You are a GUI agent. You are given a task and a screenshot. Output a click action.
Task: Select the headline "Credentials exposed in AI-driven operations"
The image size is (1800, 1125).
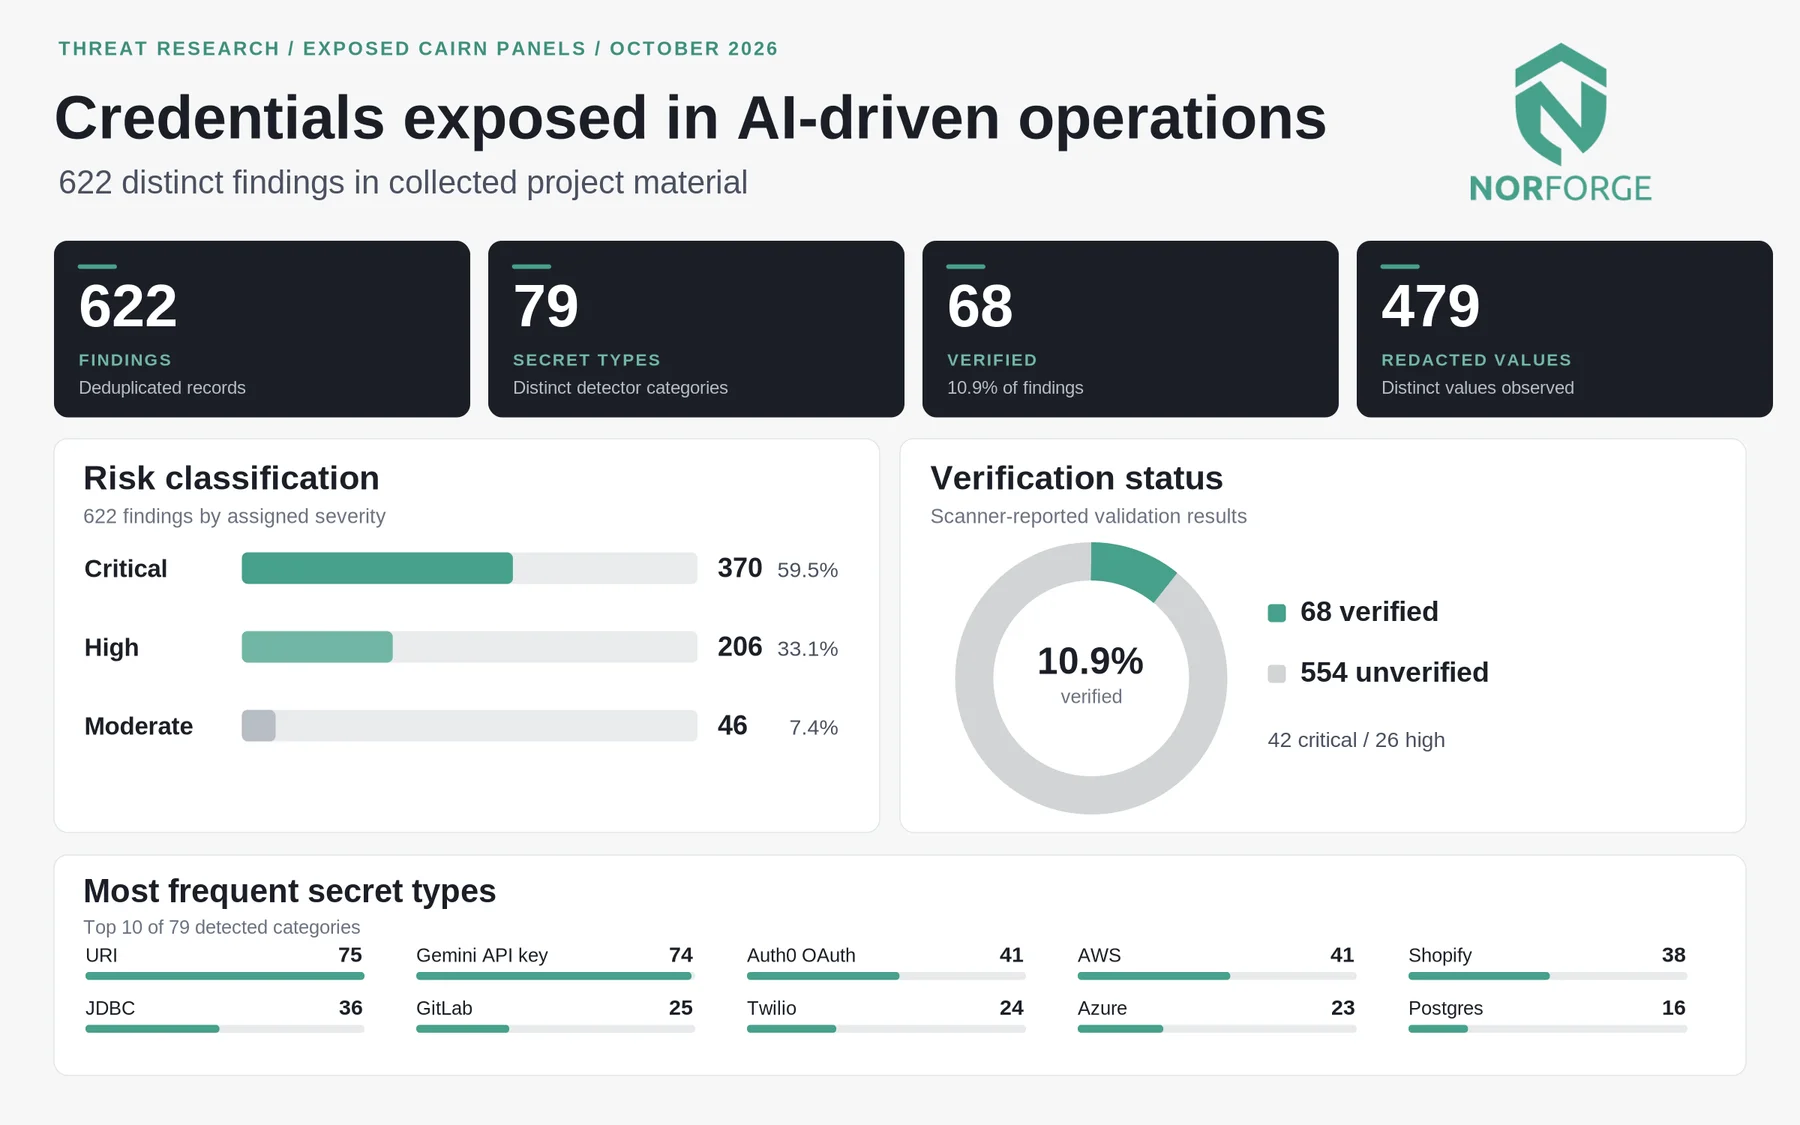tap(690, 118)
